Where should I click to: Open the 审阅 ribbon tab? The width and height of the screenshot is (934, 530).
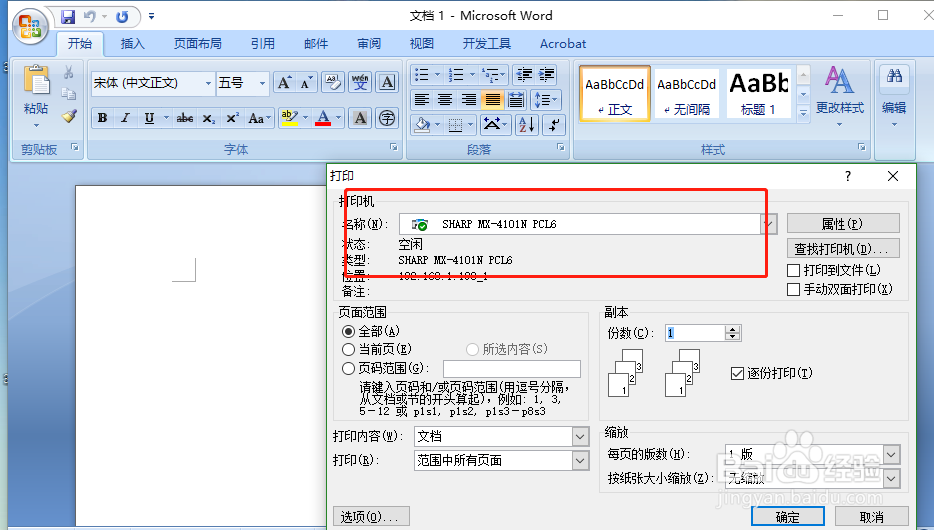[x=369, y=43]
